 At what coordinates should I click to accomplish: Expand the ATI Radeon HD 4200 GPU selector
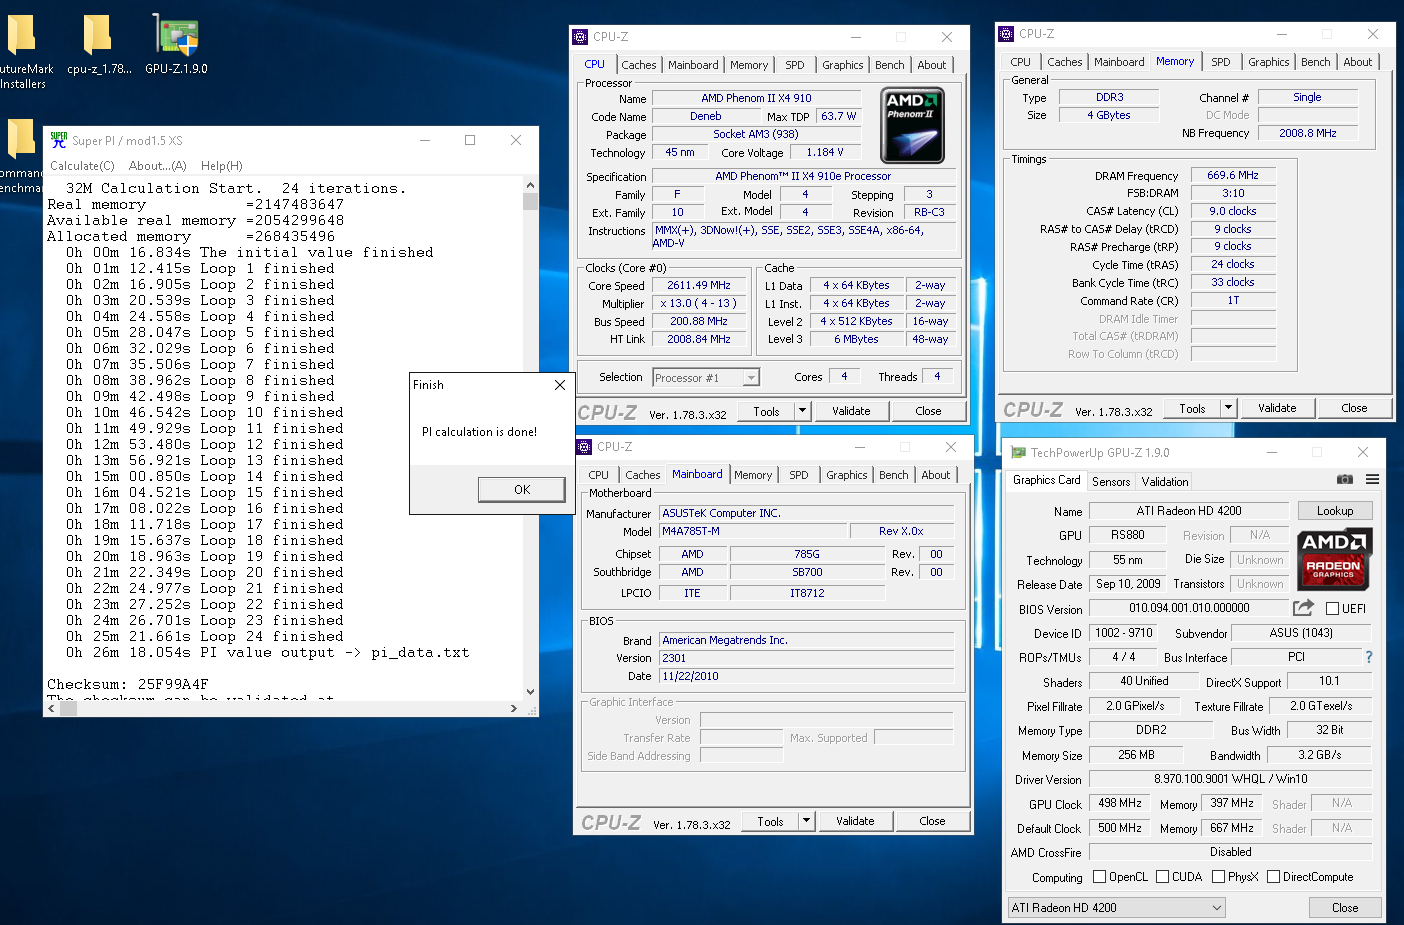pos(1117,908)
